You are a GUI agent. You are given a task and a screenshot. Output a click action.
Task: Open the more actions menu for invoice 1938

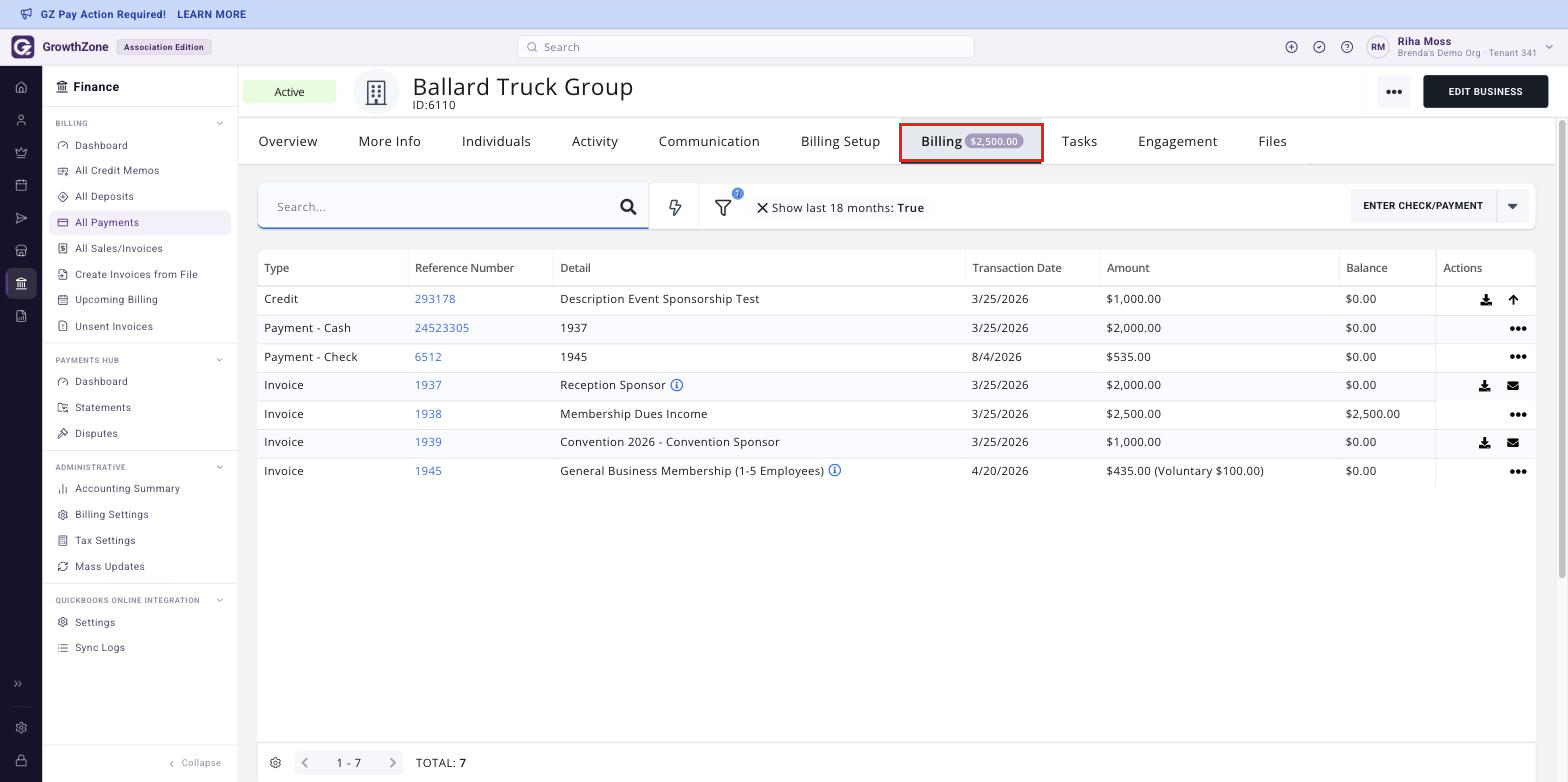1518,415
